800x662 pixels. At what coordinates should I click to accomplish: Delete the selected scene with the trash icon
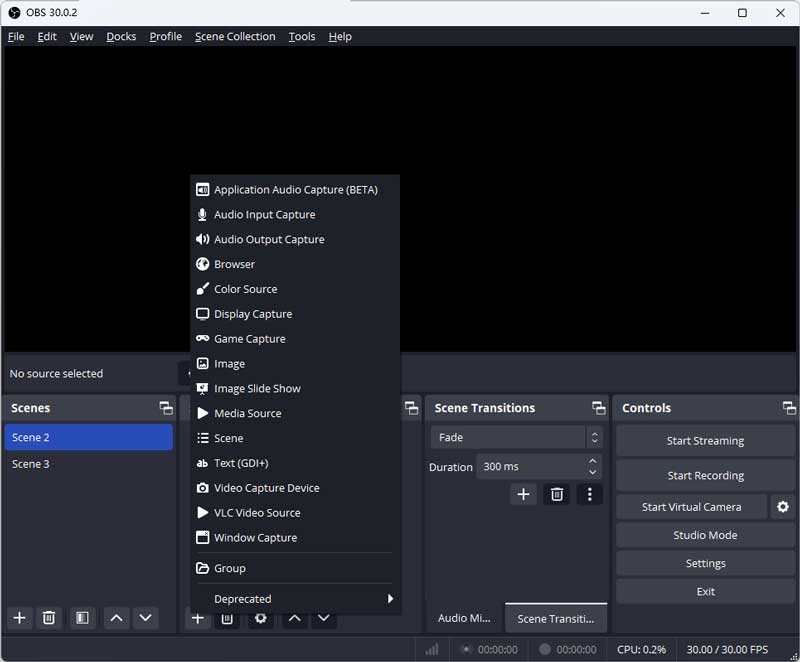48,618
